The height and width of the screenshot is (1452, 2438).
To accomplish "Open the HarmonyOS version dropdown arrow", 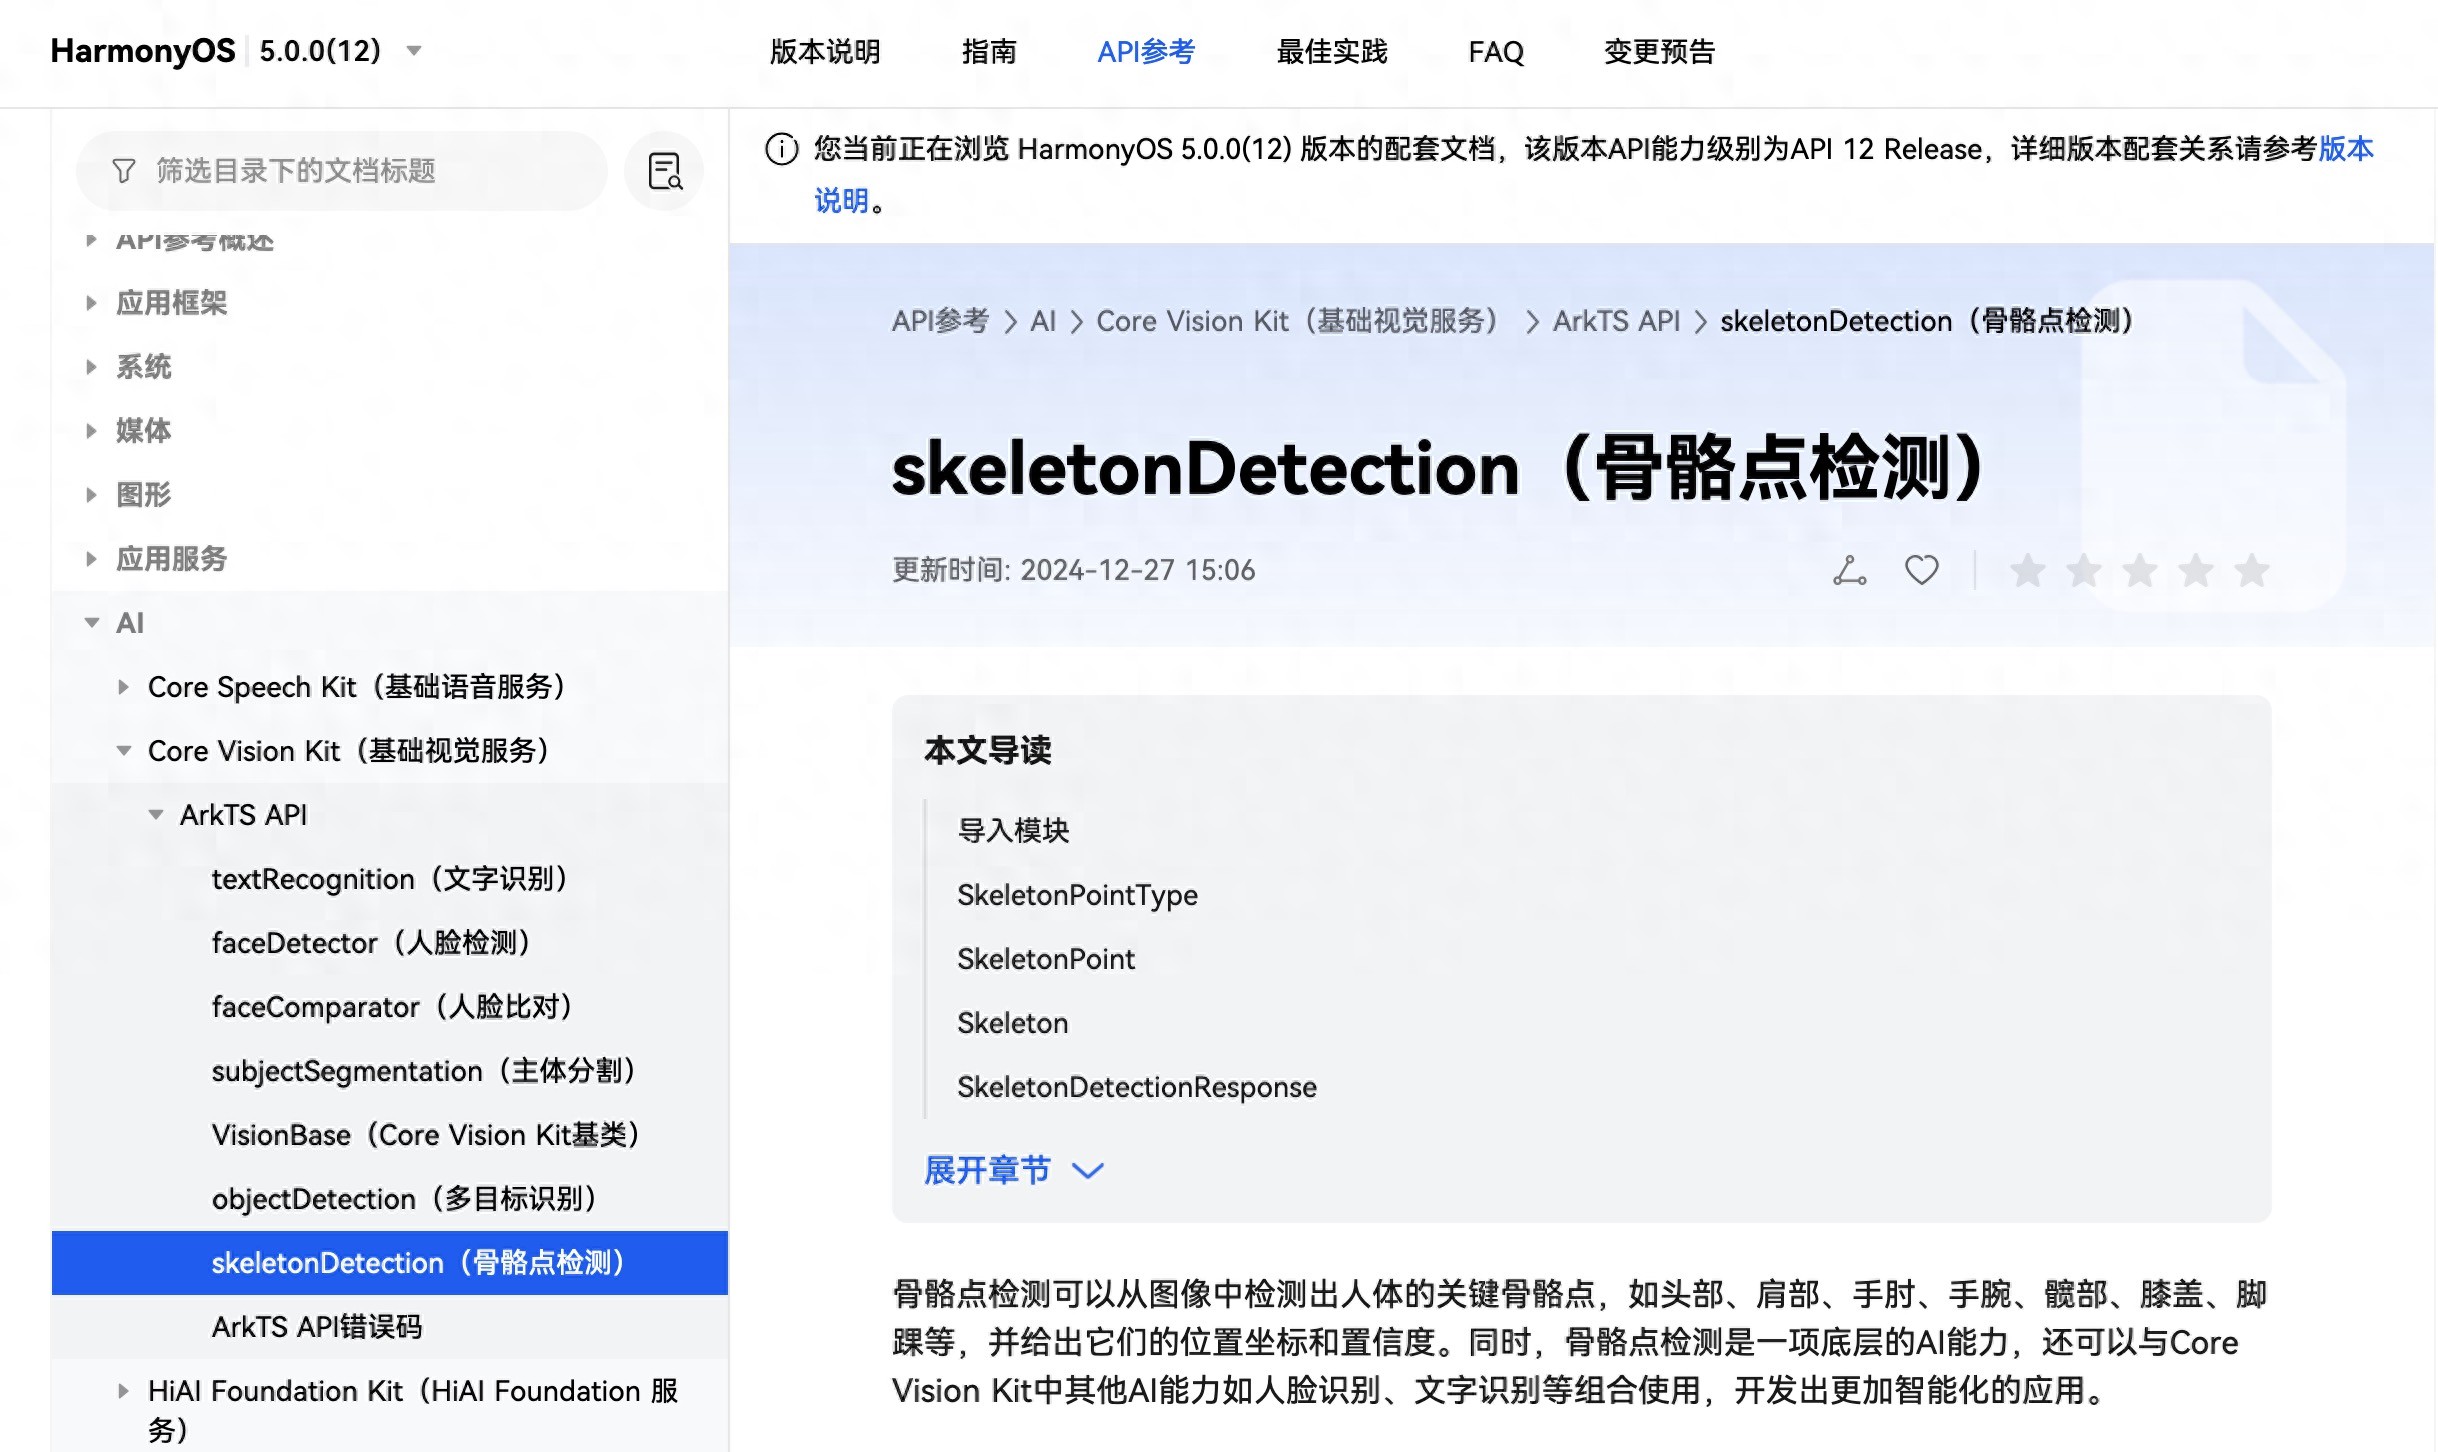I will [x=414, y=51].
